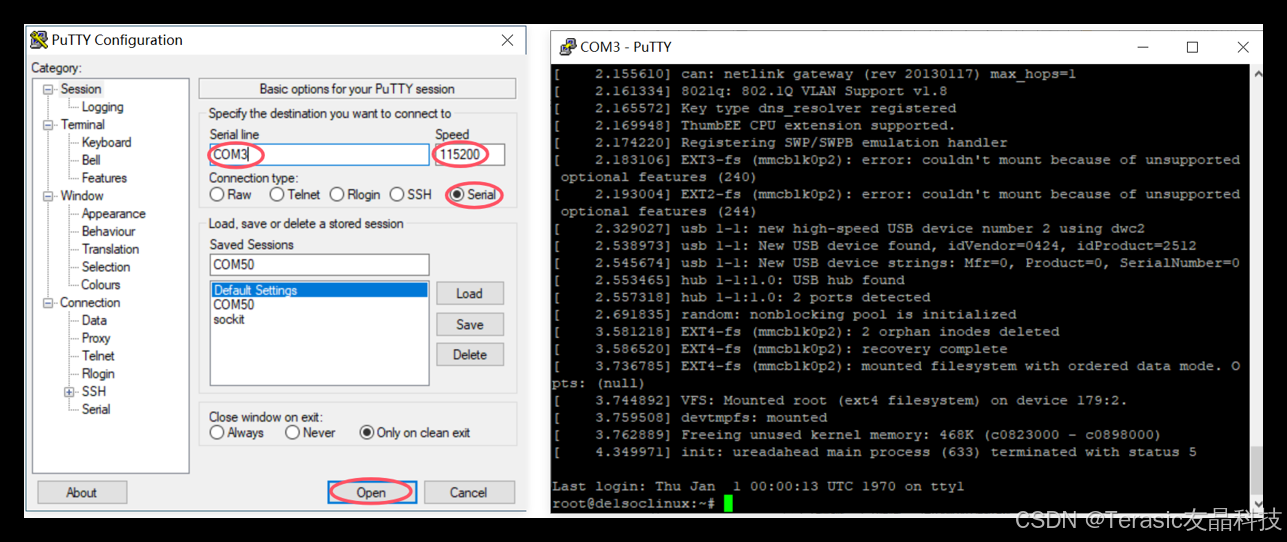Open the Terminal category
This screenshot has width=1287, height=542.
(82, 125)
